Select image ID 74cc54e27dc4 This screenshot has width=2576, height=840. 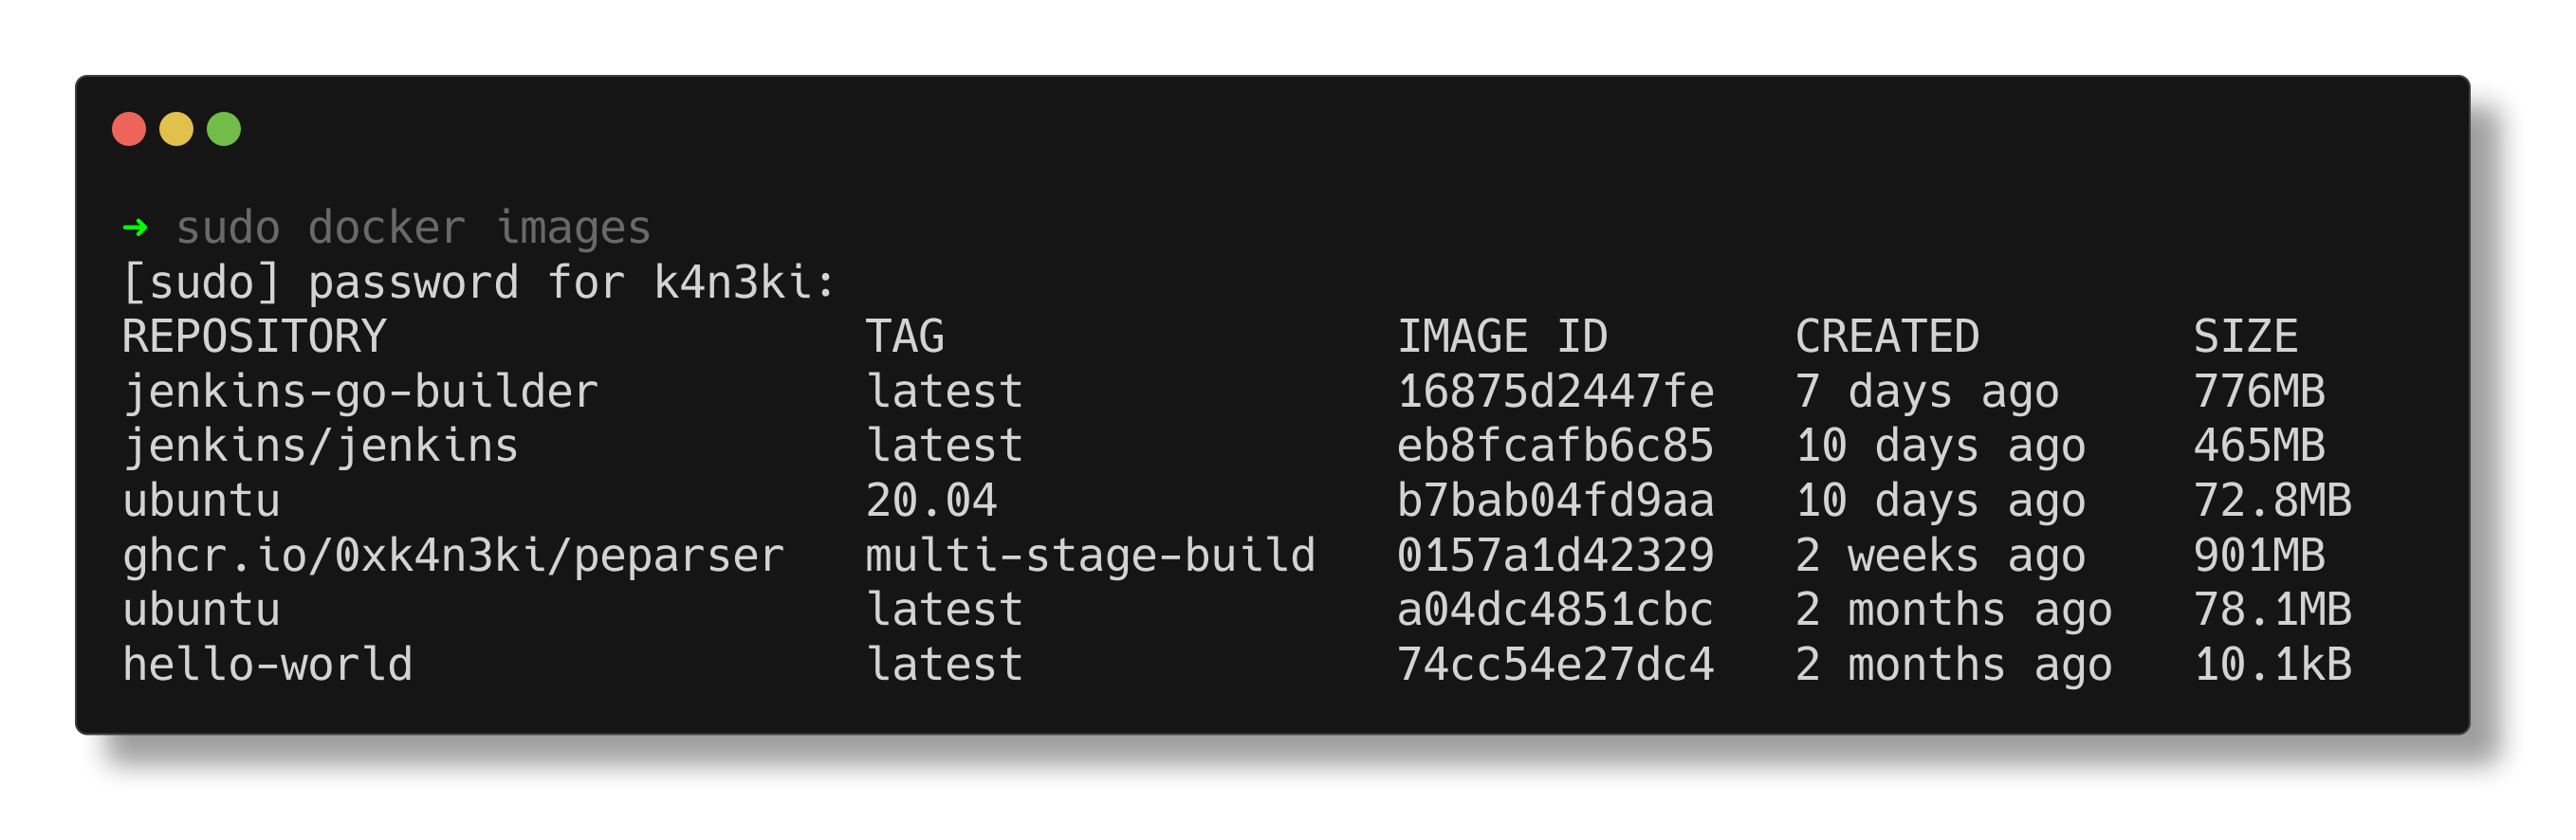click(x=1555, y=665)
